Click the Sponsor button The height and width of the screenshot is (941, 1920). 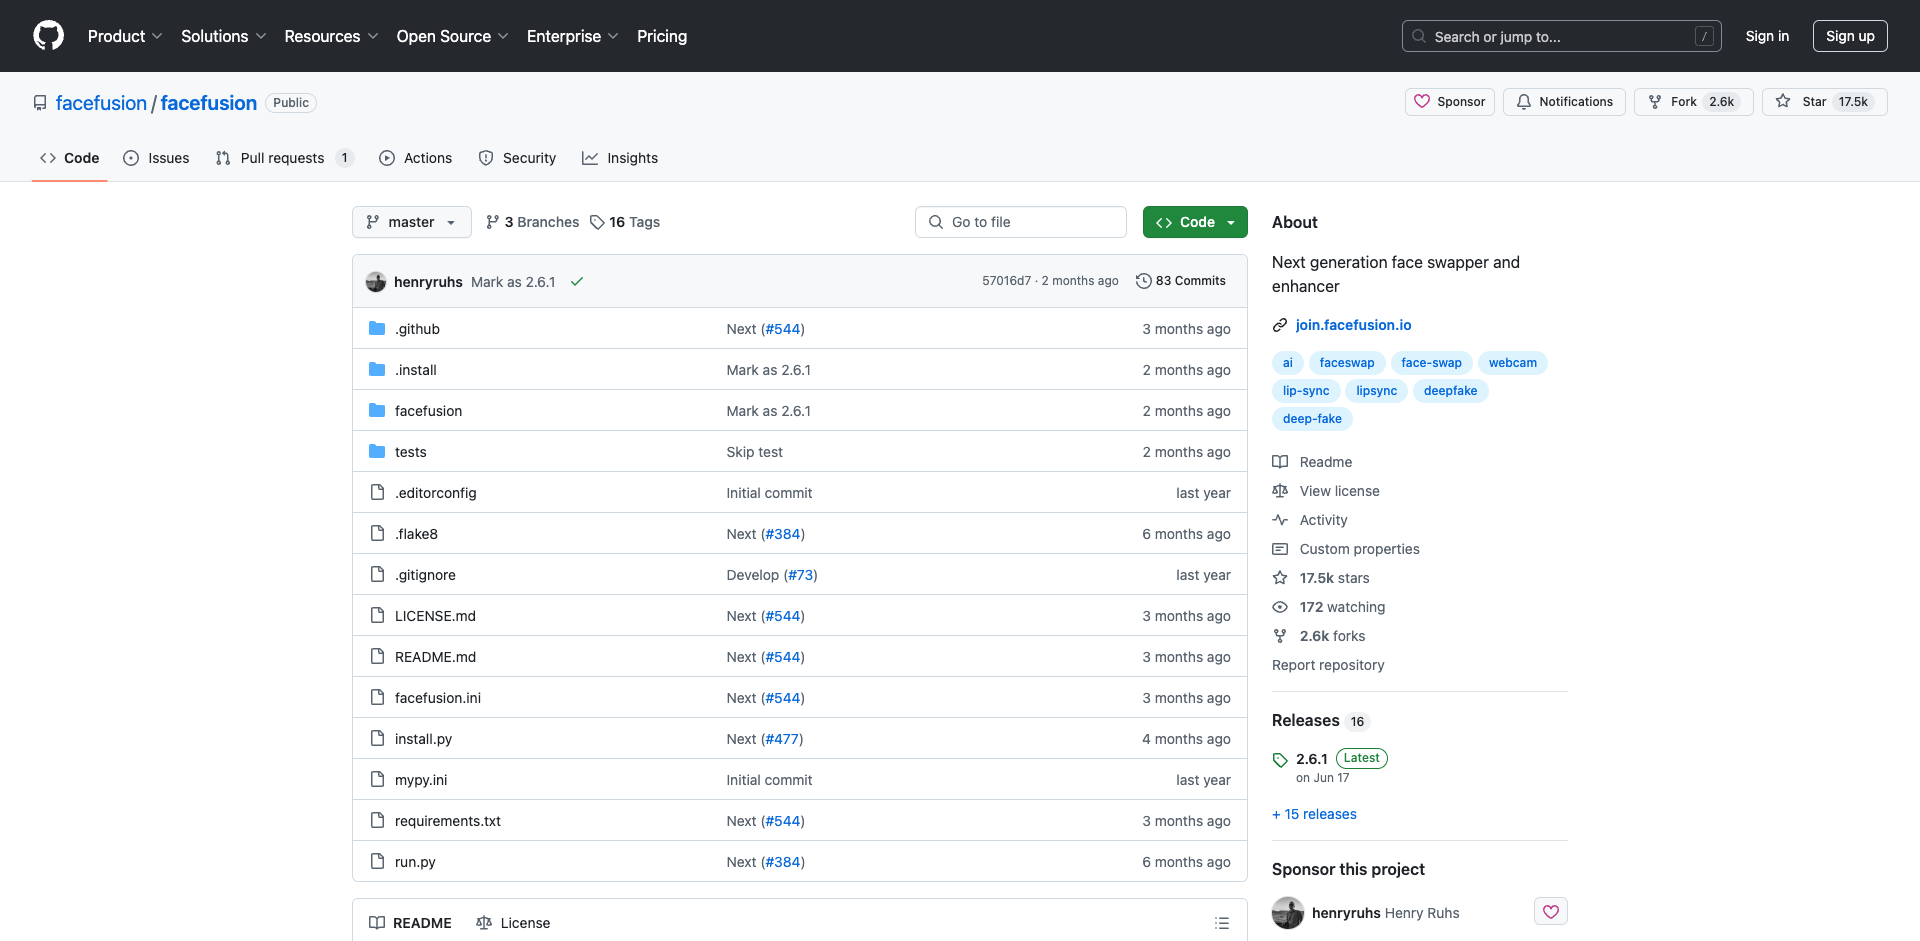(1450, 102)
